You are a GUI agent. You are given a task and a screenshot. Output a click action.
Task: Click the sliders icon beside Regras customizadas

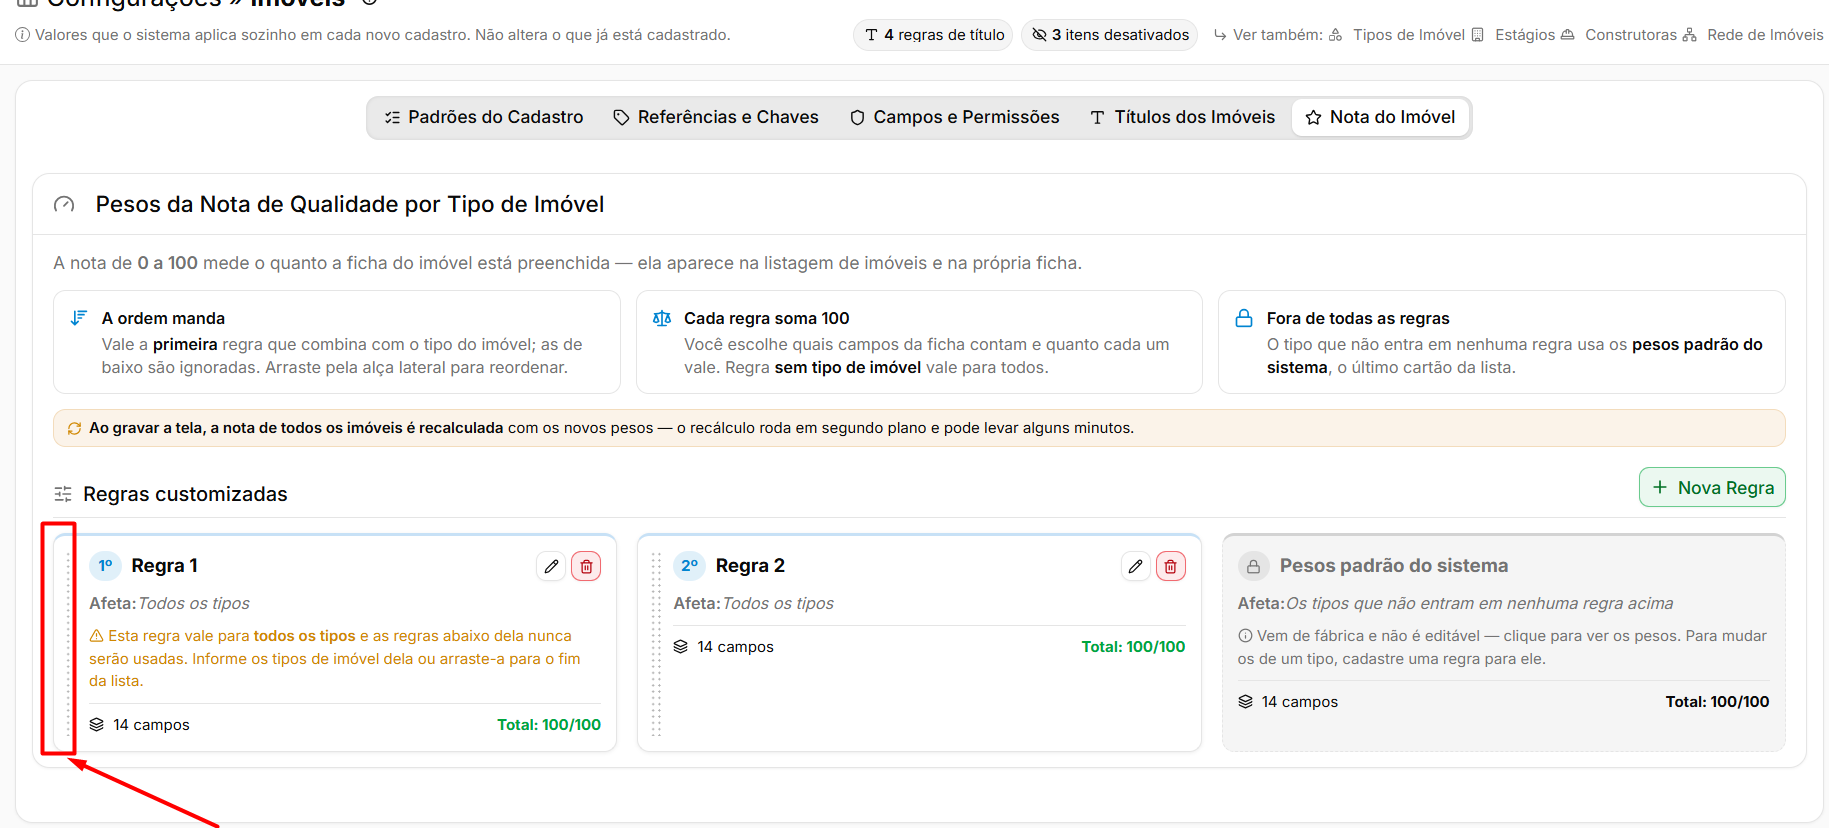[x=63, y=494]
